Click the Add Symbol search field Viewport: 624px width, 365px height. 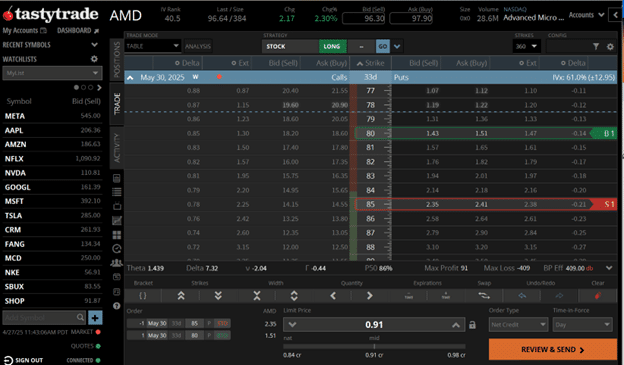pos(44,318)
